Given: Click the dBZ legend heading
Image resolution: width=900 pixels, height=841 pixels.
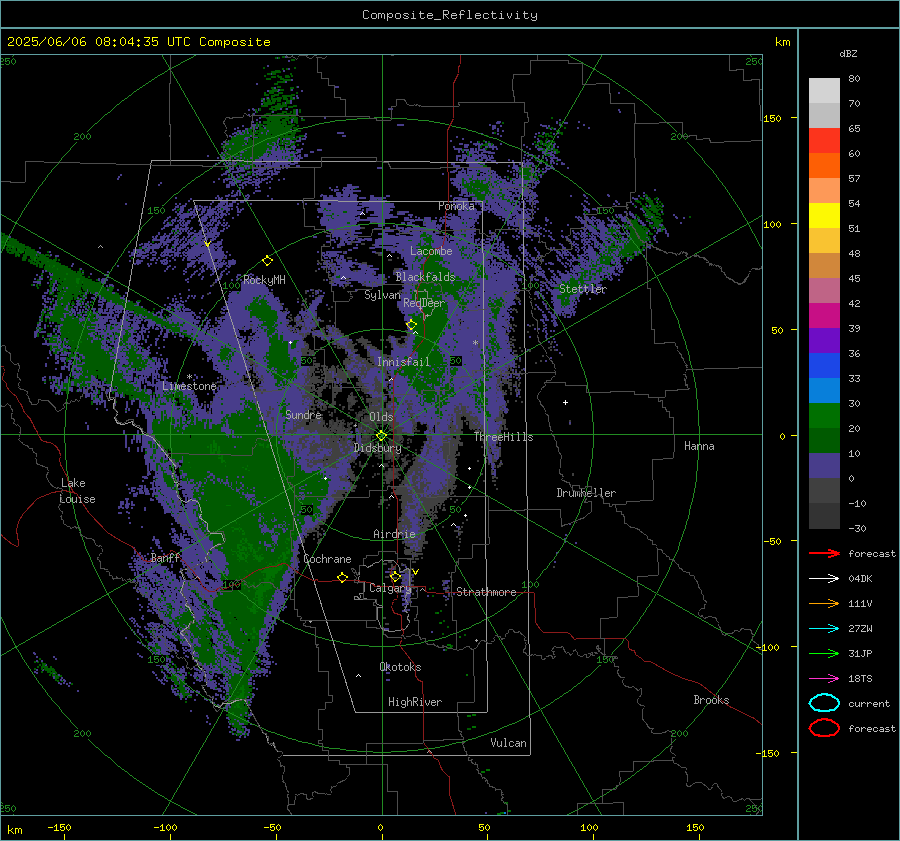Looking at the screenshot, I should tap(848, 53).
